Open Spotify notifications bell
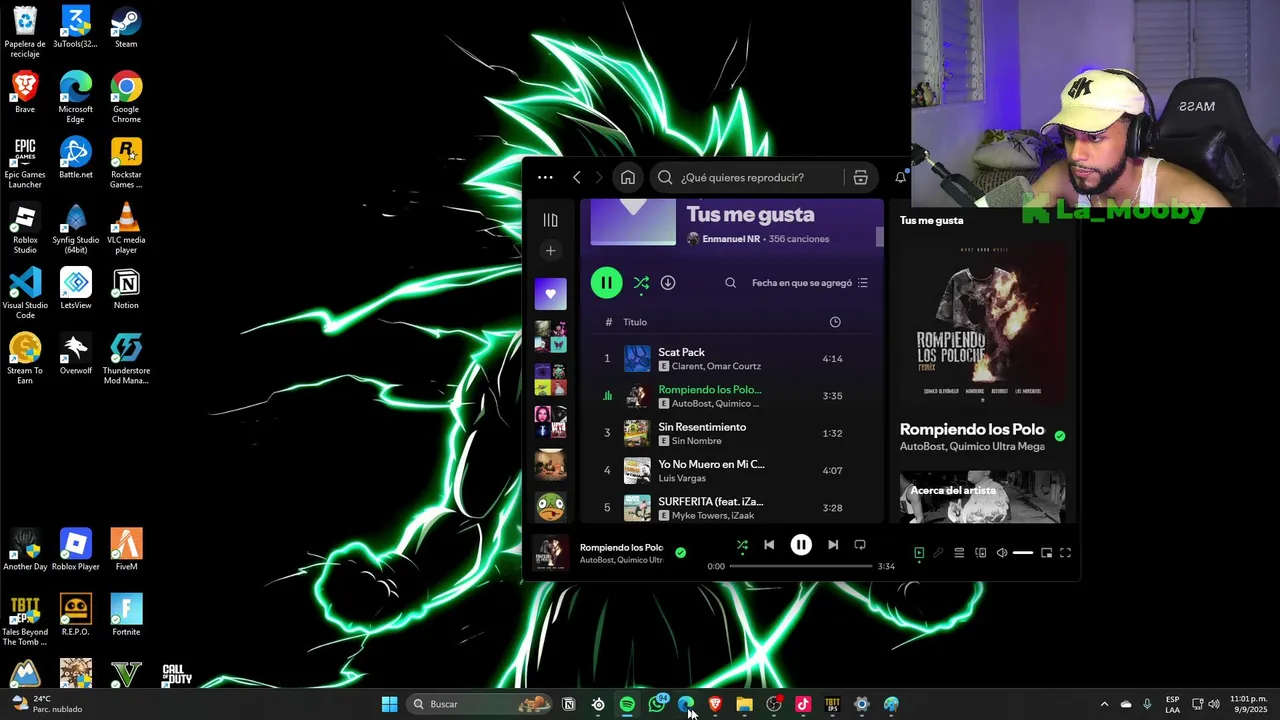The image size is (1280, 720). pos(900,177)
